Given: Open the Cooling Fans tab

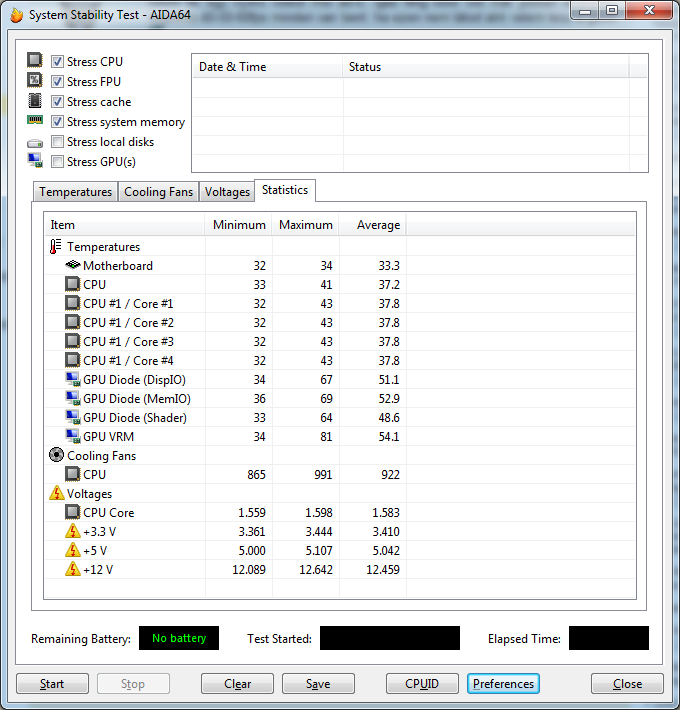Looking at the screenshot, I should [x=158, y=192].
